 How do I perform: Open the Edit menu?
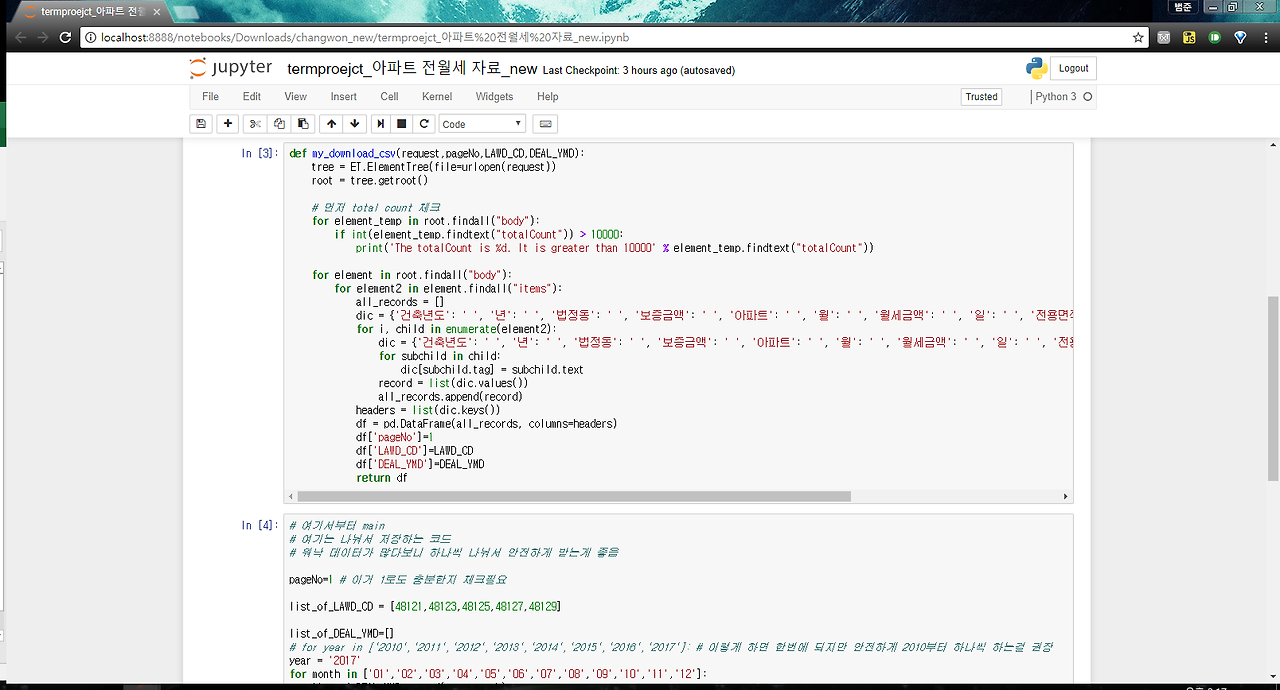pos(252,97)
